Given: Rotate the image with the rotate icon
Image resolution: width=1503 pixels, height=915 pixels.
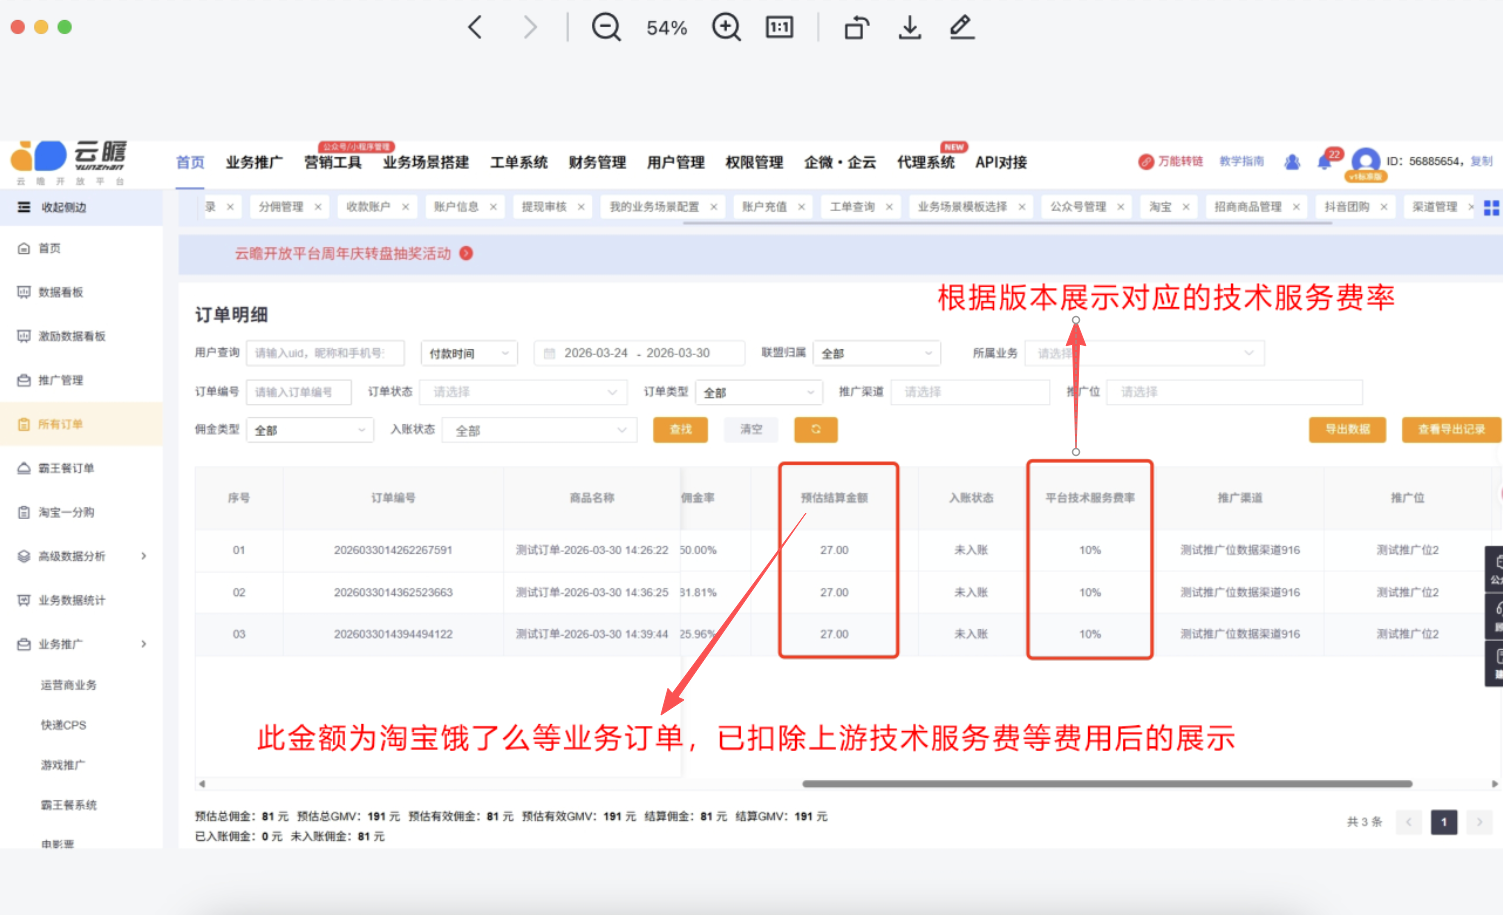Looking at the screenshot, I should pos(857,27).
